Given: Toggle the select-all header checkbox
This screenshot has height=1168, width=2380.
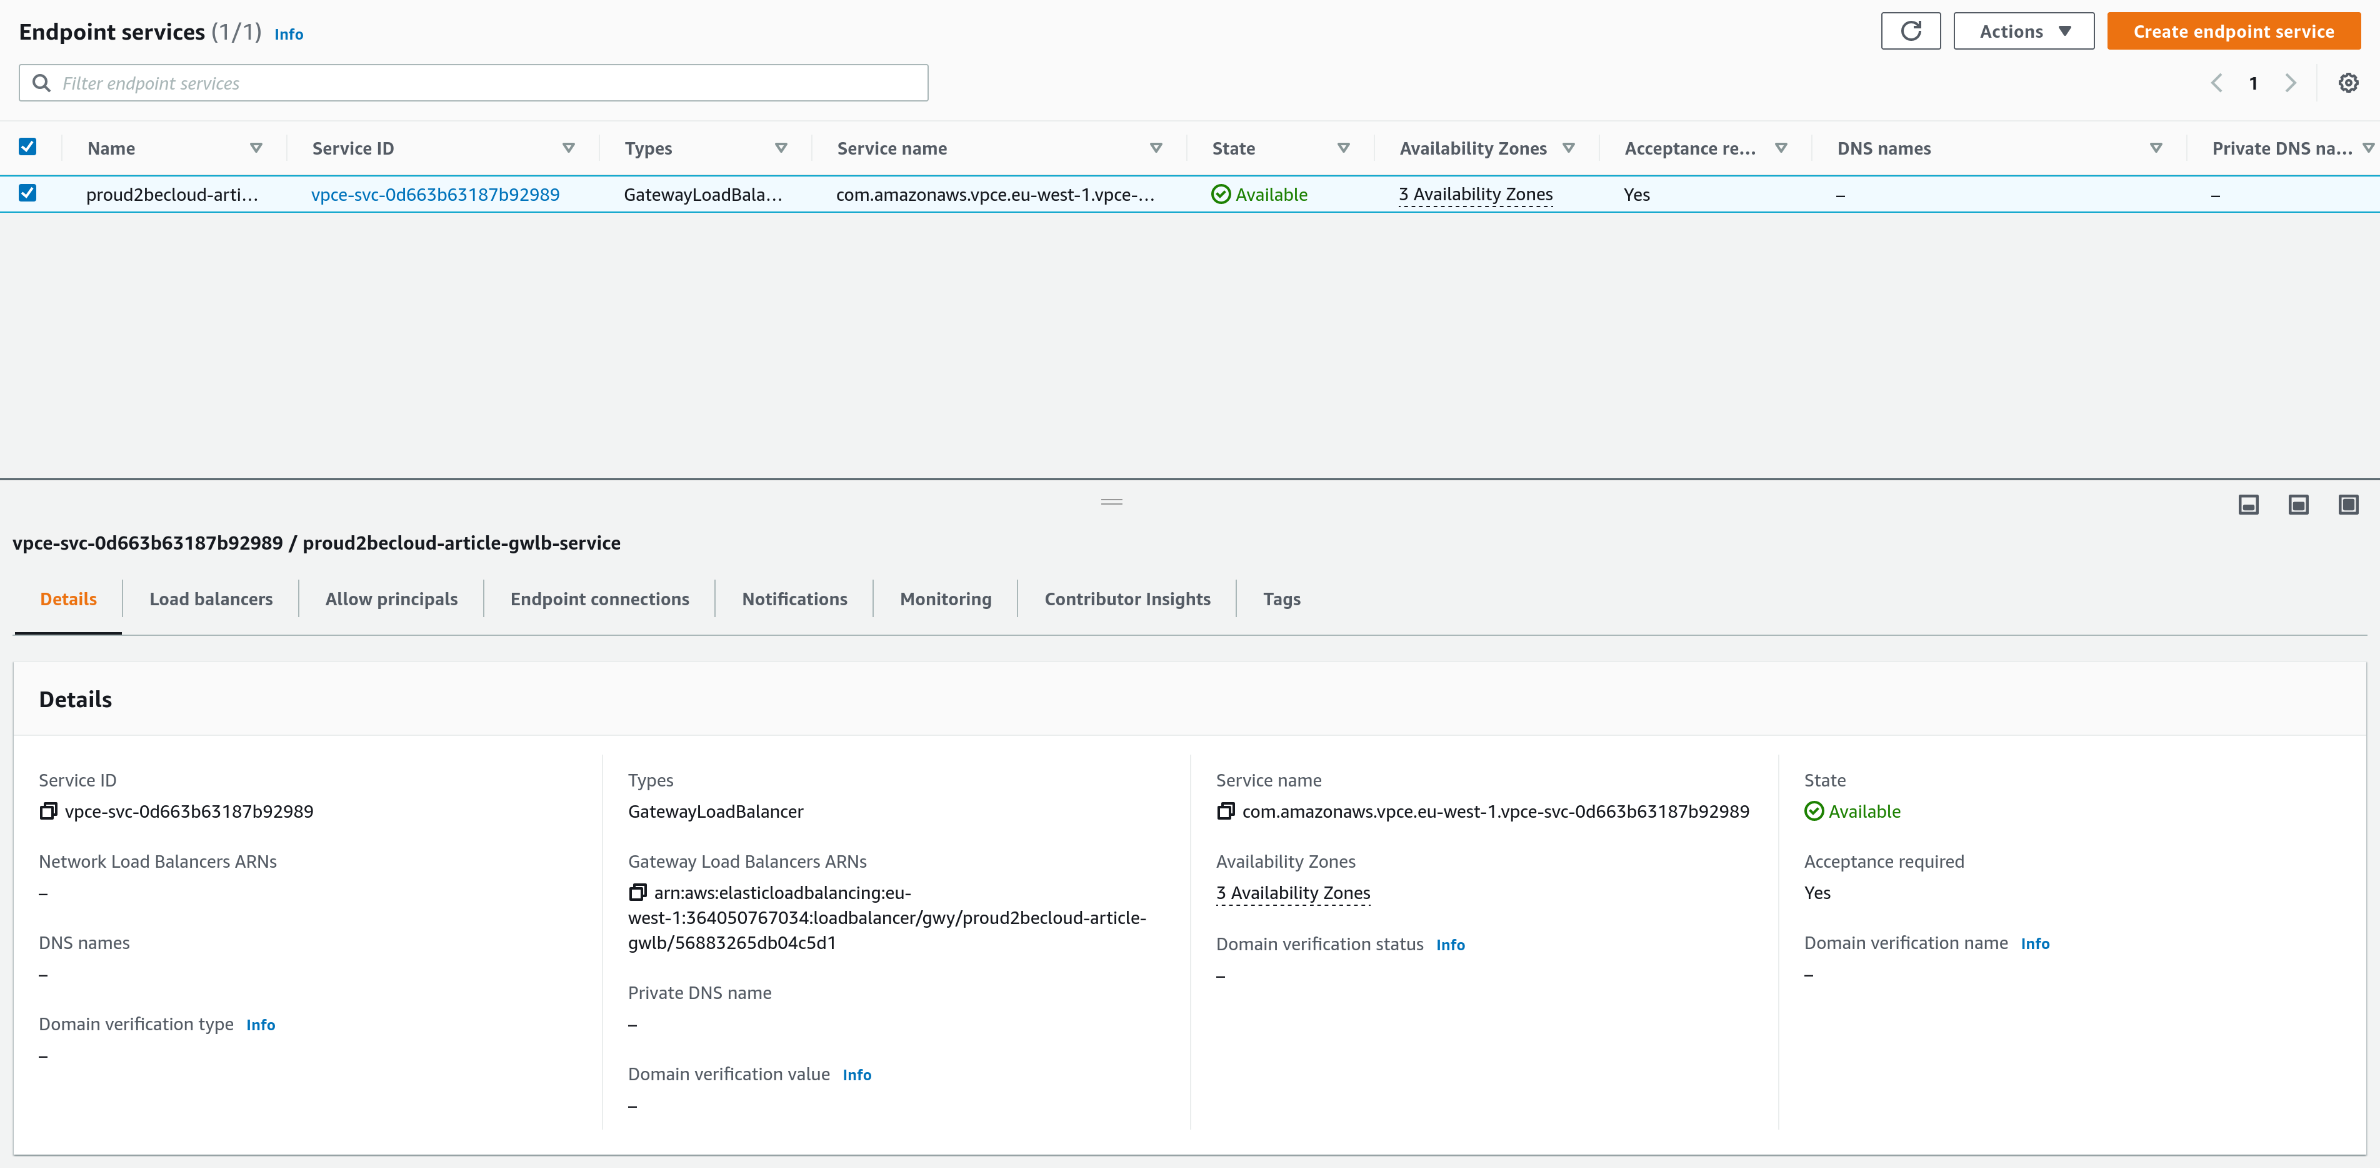Looking at the screenshot, I should click(28, 147).
